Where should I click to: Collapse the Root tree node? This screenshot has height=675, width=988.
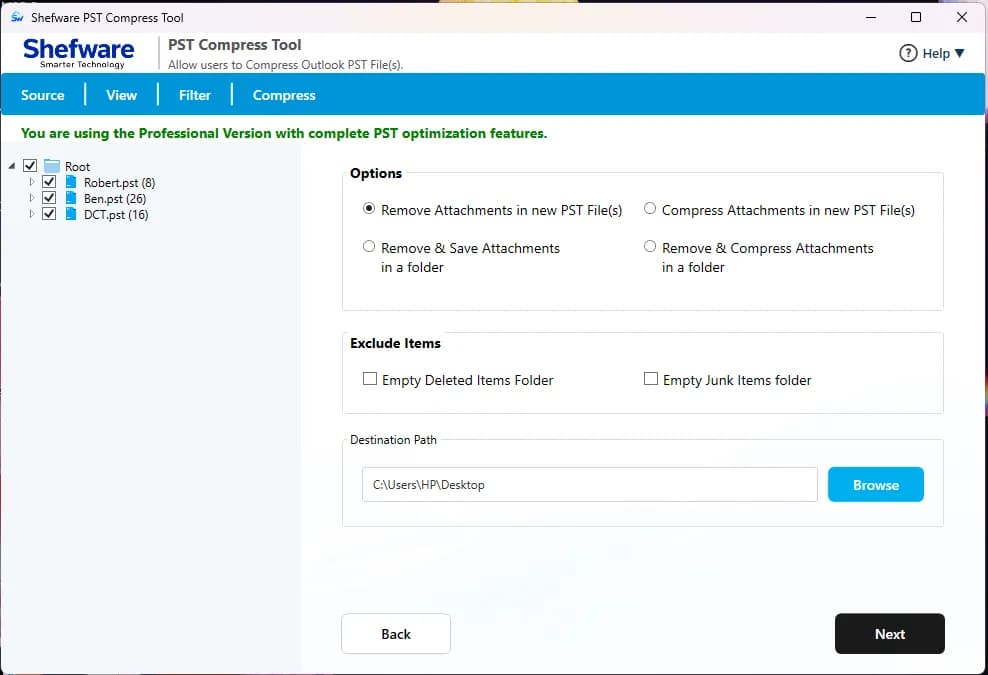(x=12, y=166)
